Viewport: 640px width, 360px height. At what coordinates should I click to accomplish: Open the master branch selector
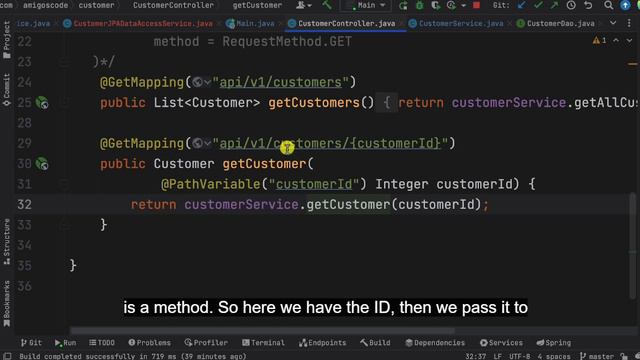[x=596, y=356]
